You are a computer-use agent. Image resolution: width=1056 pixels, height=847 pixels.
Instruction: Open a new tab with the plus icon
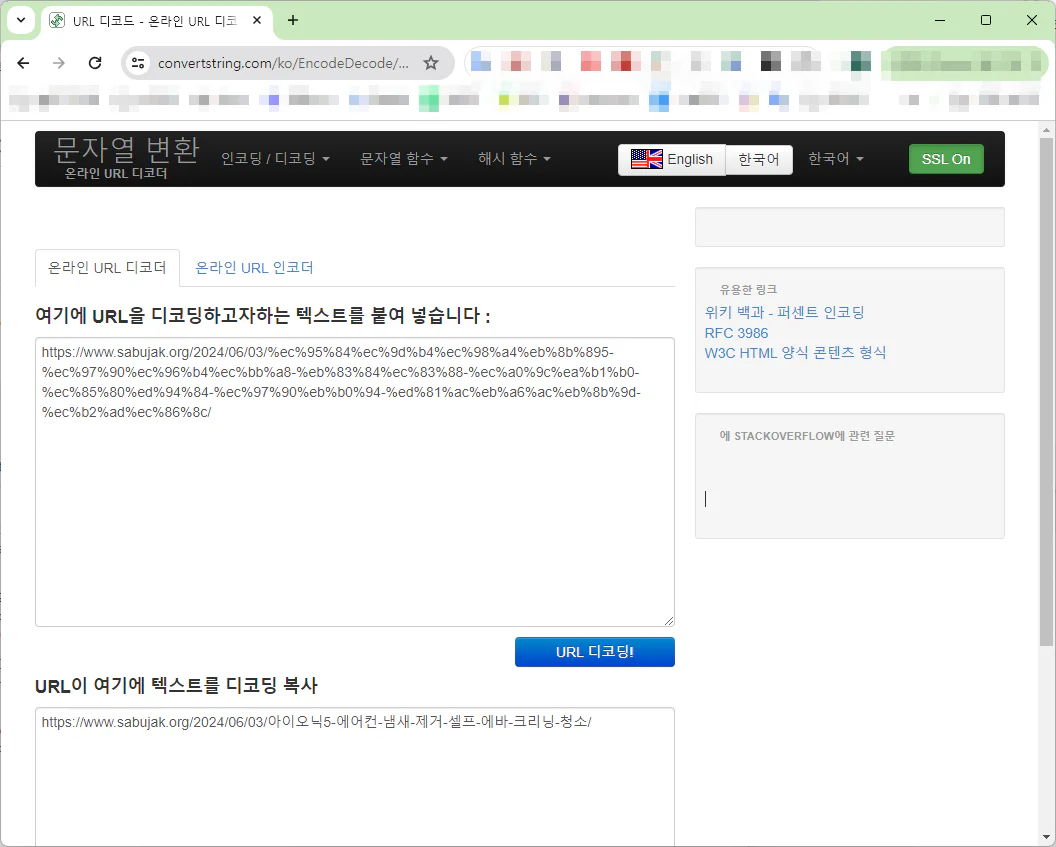coord(290,20)
